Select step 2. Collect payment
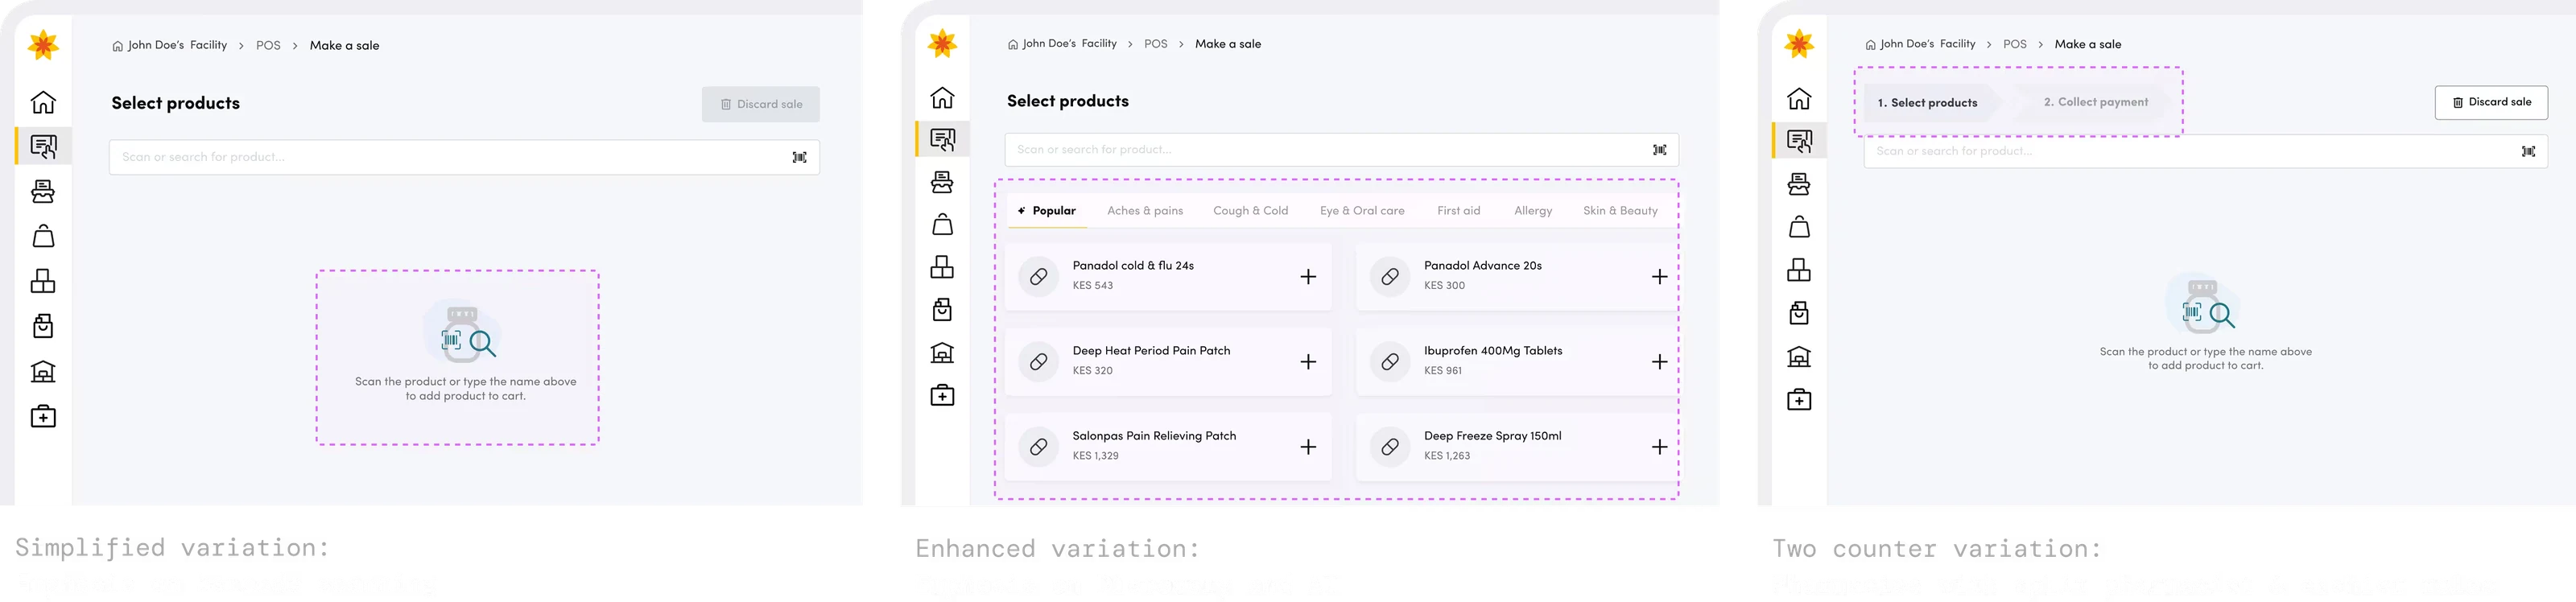Viewport: 2576px width, 602px height. point(2095,102)
